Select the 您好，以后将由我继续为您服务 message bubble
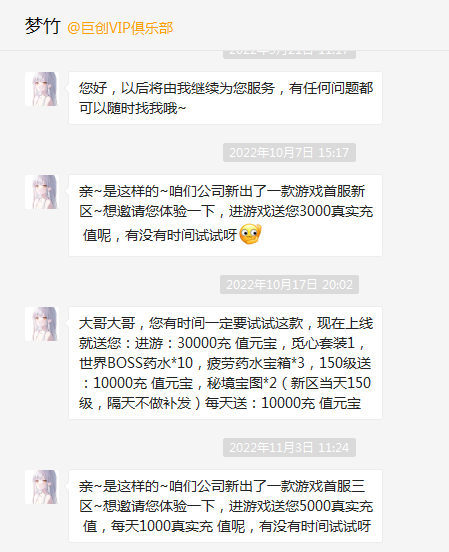The height and width of the screenshot is (552, 449). (x=225, y=98)
